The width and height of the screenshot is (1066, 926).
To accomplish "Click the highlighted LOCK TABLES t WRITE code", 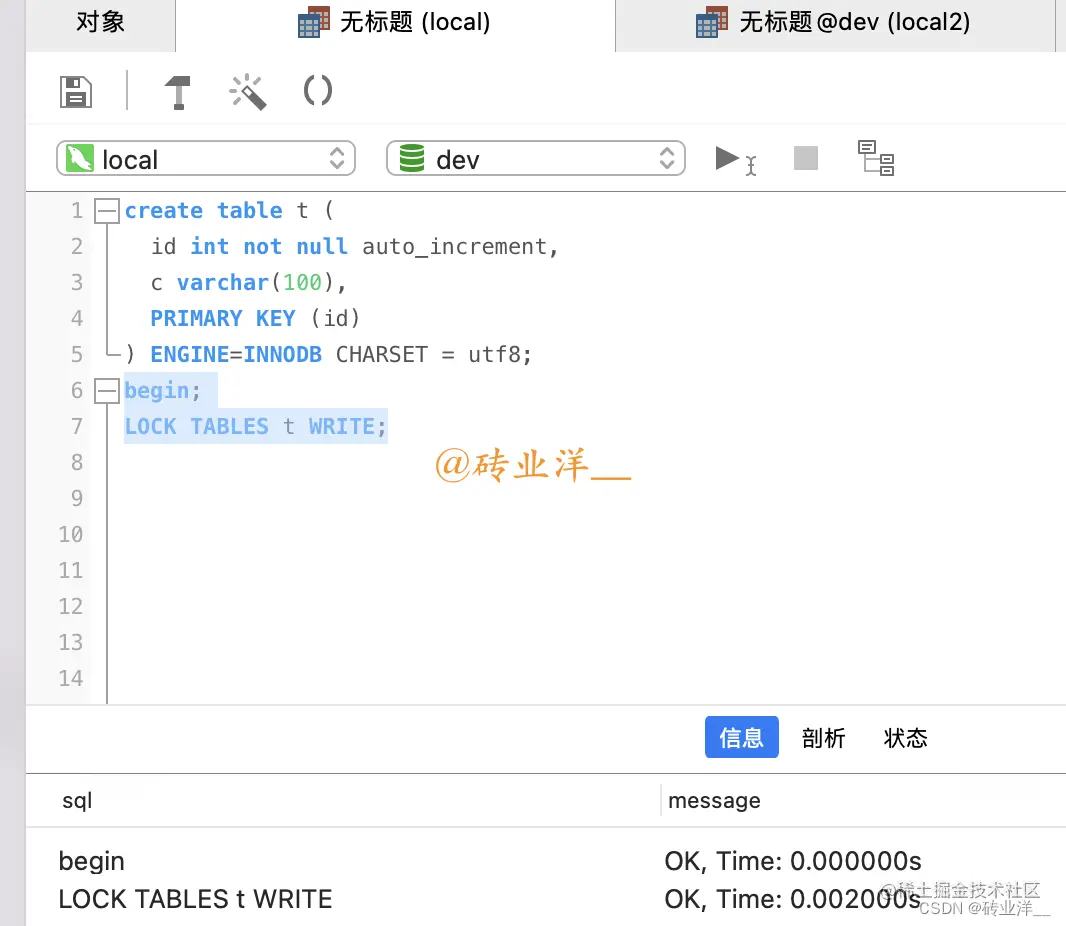I will [256, 426].
